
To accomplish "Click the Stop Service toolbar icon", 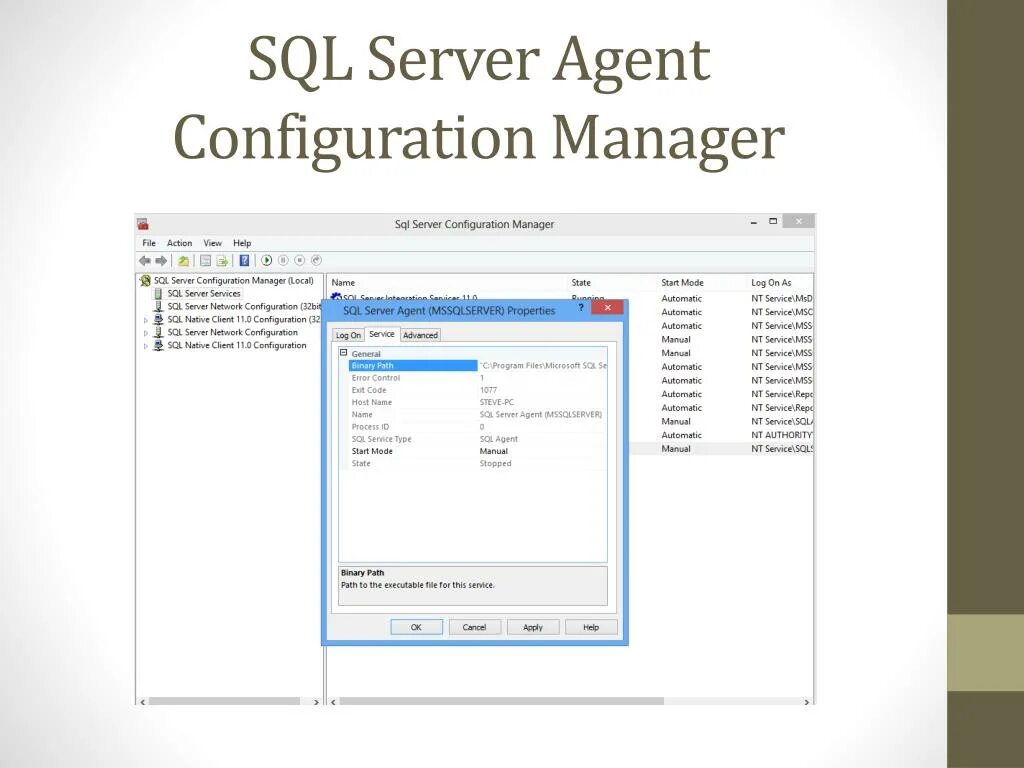I will (299, 260).
